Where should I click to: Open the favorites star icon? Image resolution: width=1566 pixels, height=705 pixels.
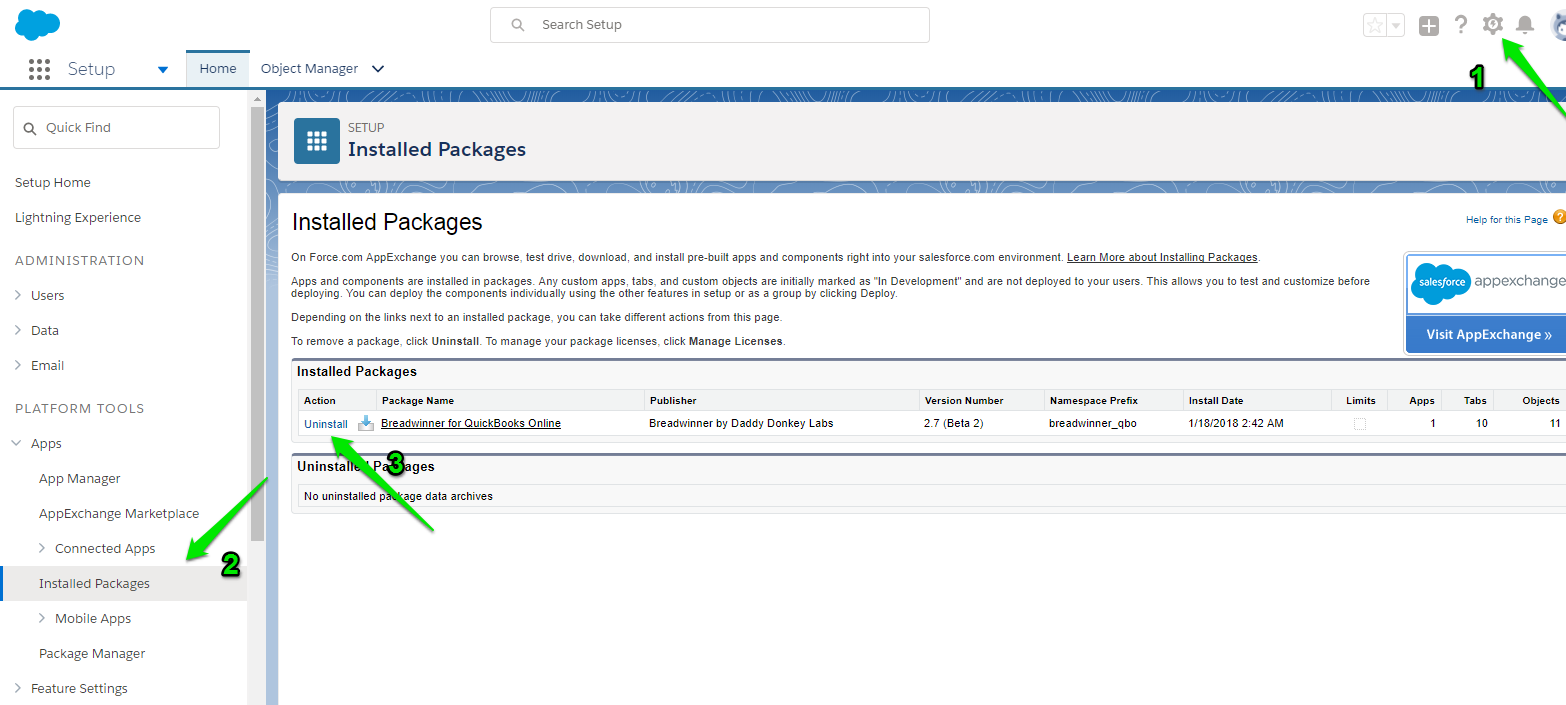[x=1375, y=26]
